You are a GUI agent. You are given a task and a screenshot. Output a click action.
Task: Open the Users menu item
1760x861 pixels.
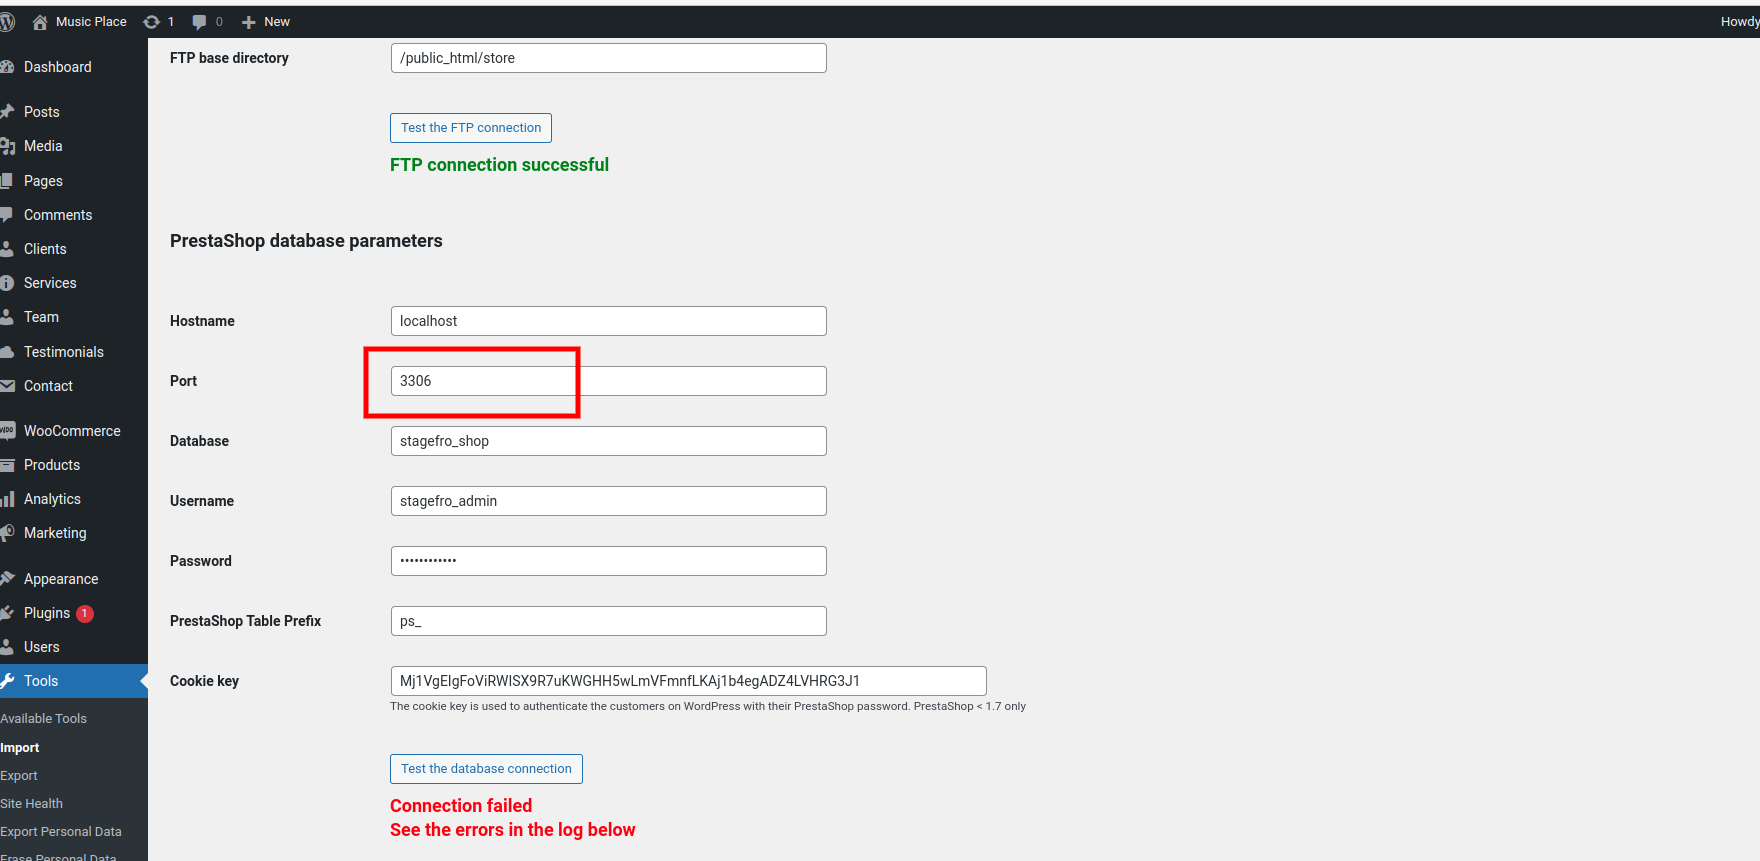[42, 647]
